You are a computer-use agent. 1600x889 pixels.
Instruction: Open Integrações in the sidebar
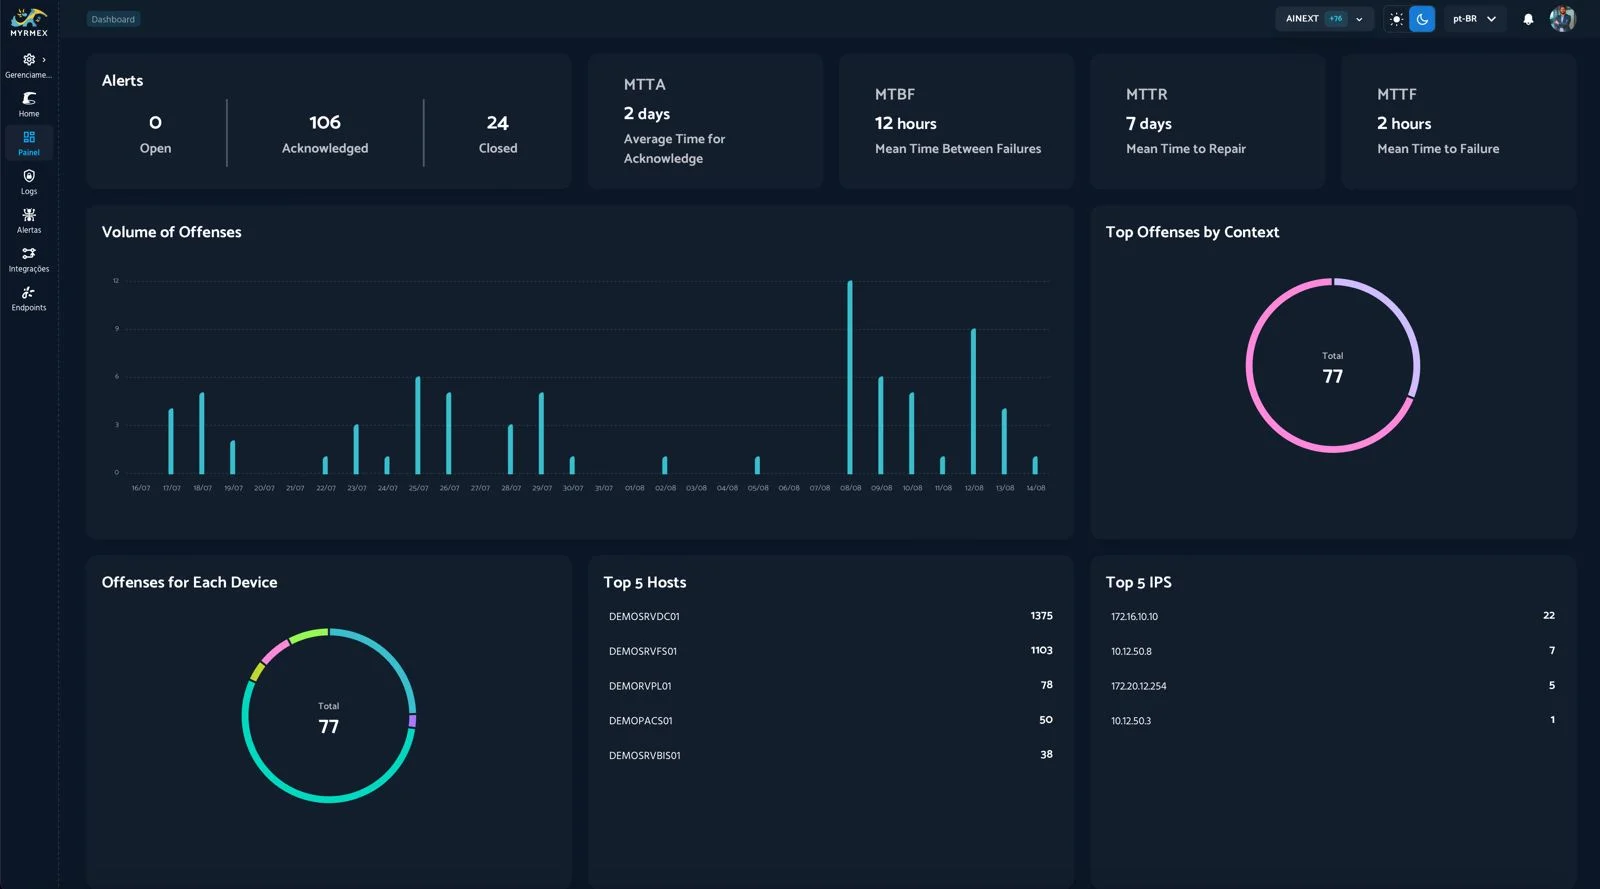tap(29, 260)
